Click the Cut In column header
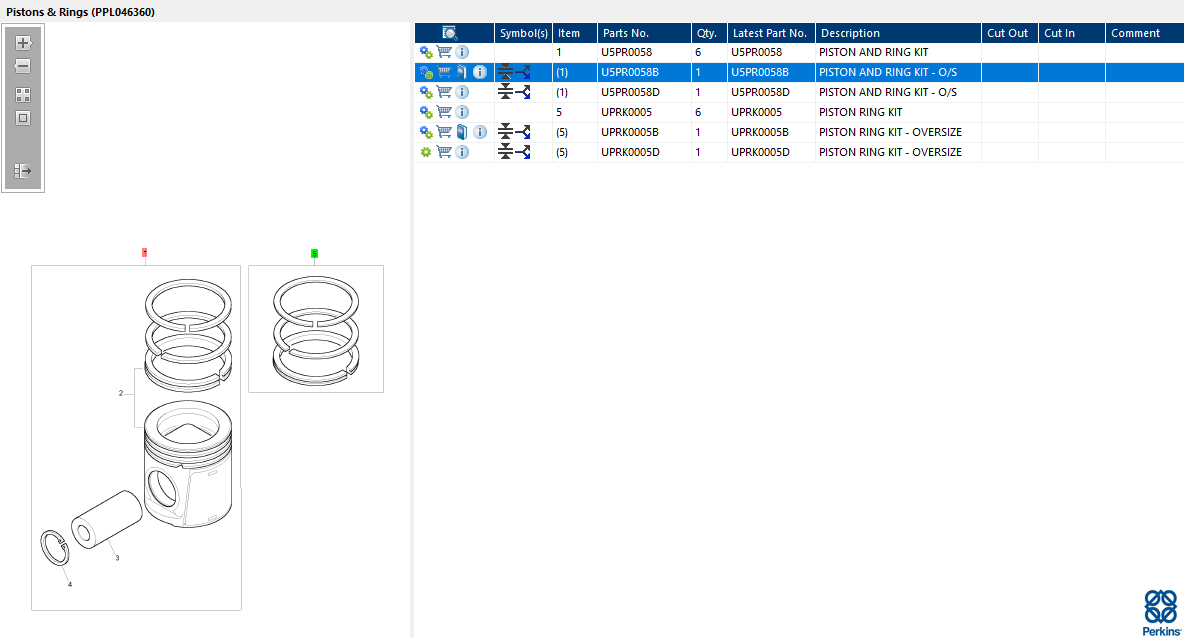The width and height of the screenshot is (1184, 638). click(x=1071, y=33)
